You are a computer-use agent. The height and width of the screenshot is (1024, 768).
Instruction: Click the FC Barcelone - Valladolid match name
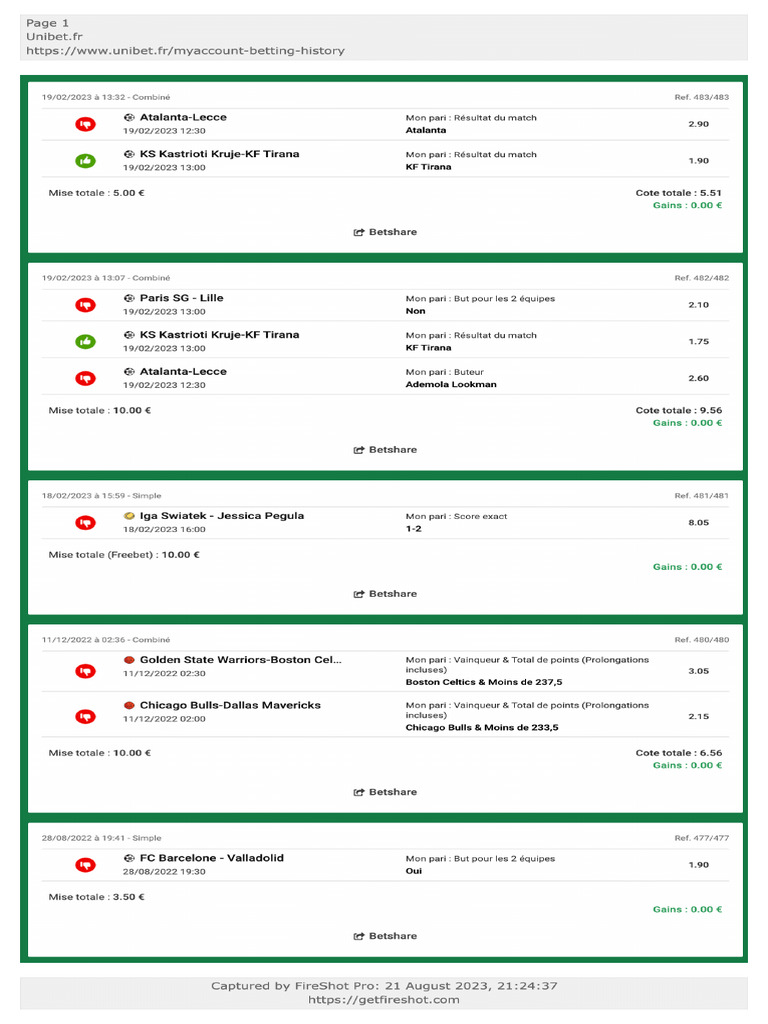pyautogui.click(x=211, y=858)
